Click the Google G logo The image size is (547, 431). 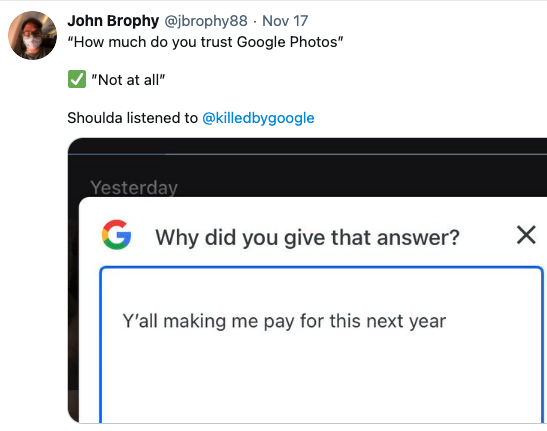pos(117,235)
